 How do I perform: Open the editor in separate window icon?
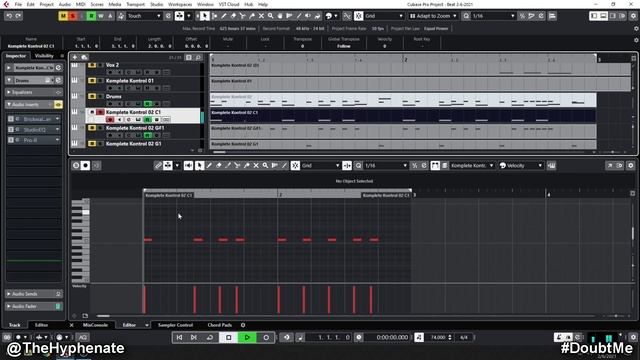coord(610,165)
